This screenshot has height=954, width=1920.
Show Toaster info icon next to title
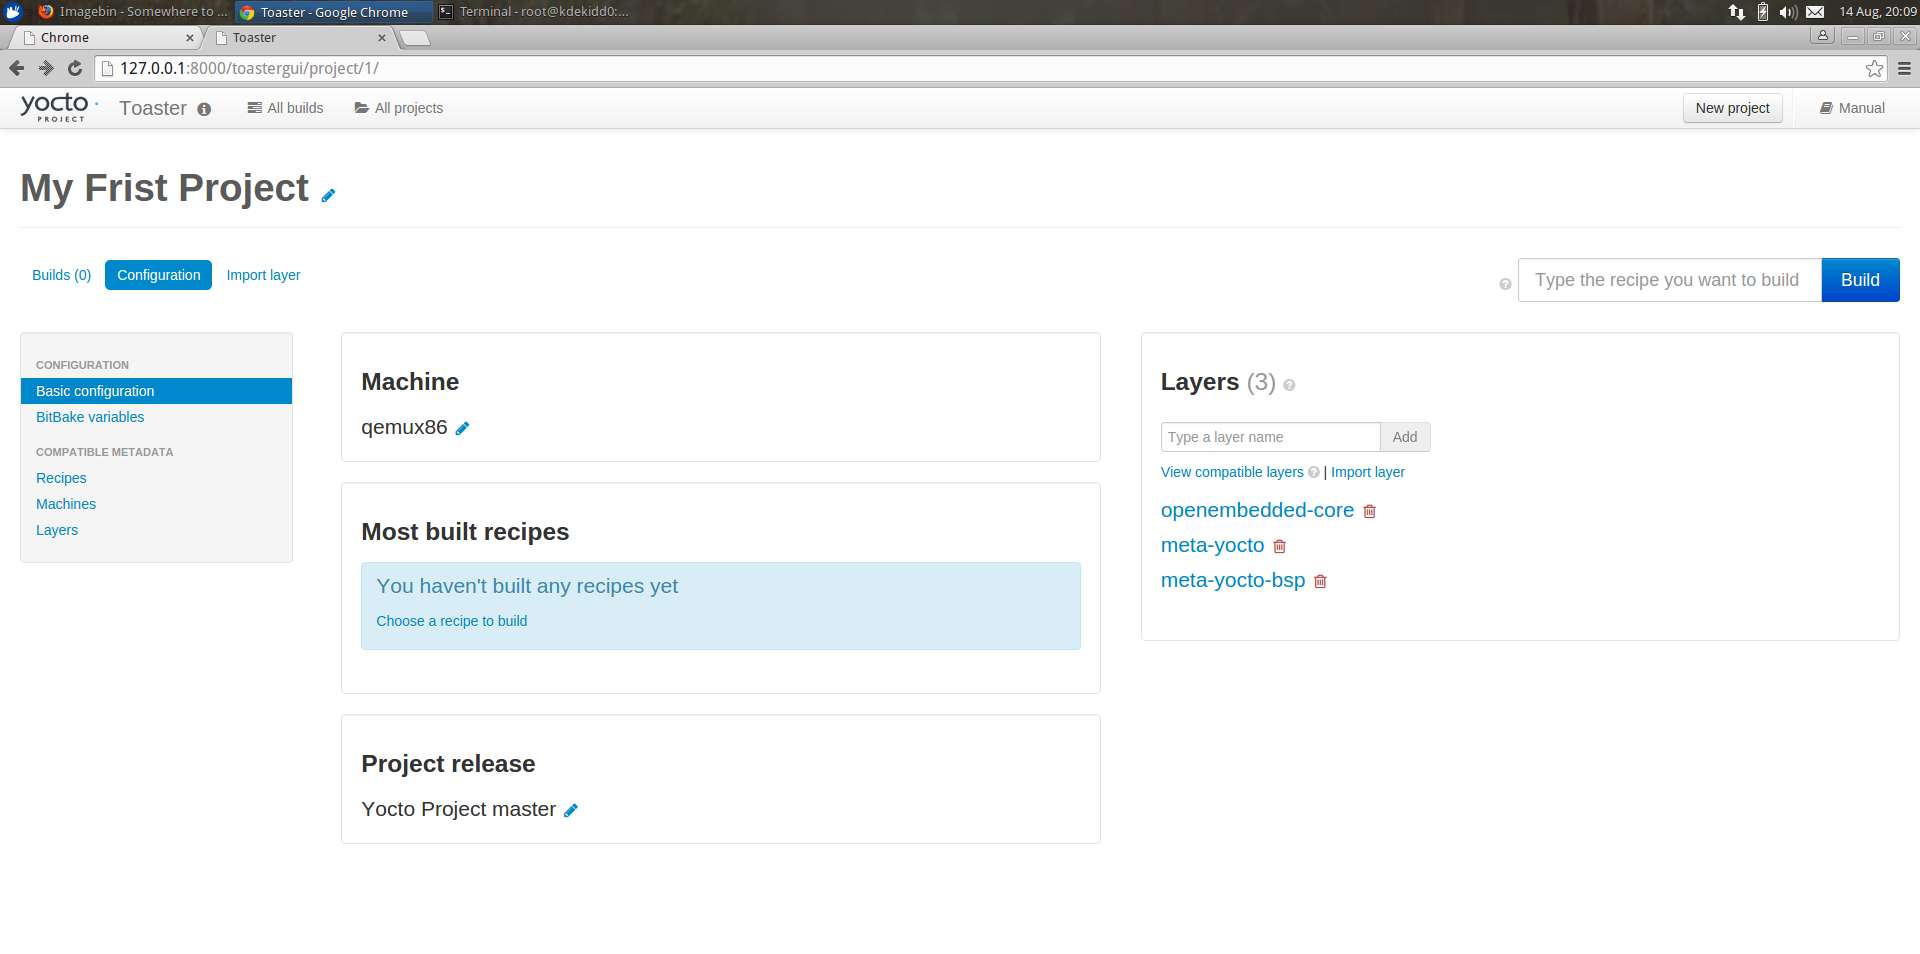(x=204, y=109)
